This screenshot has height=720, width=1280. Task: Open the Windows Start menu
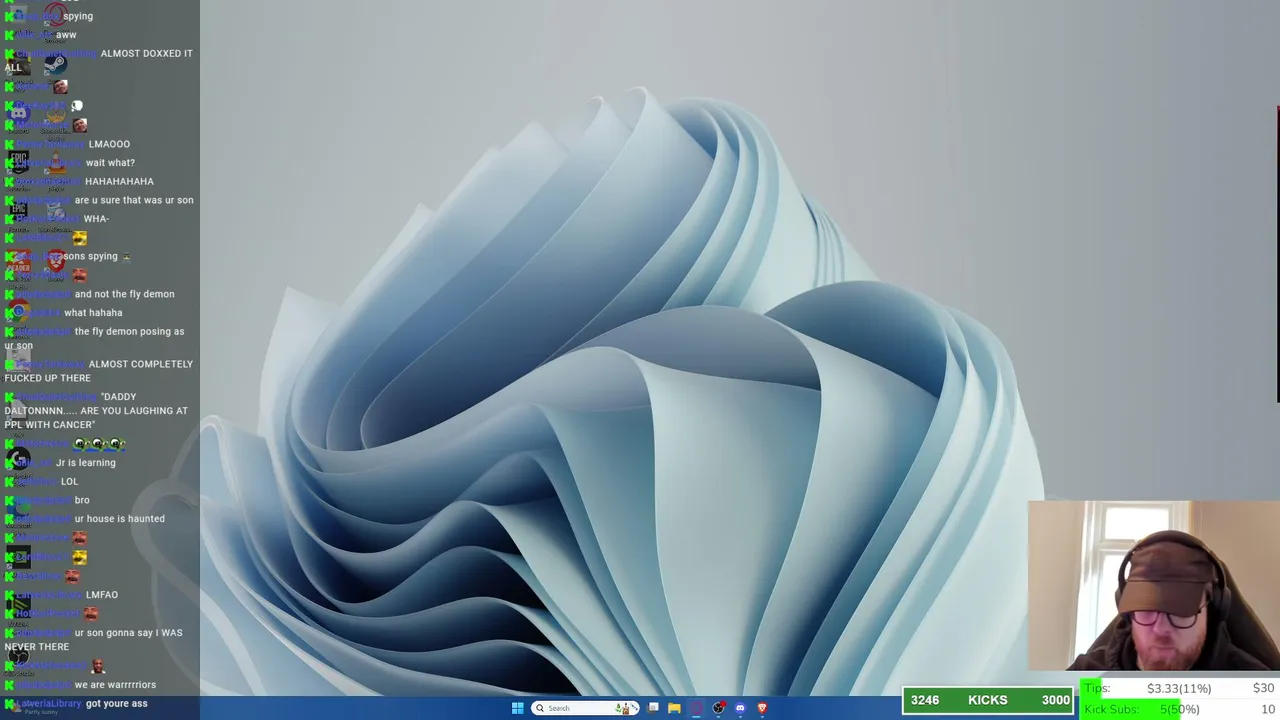point(517,708)
